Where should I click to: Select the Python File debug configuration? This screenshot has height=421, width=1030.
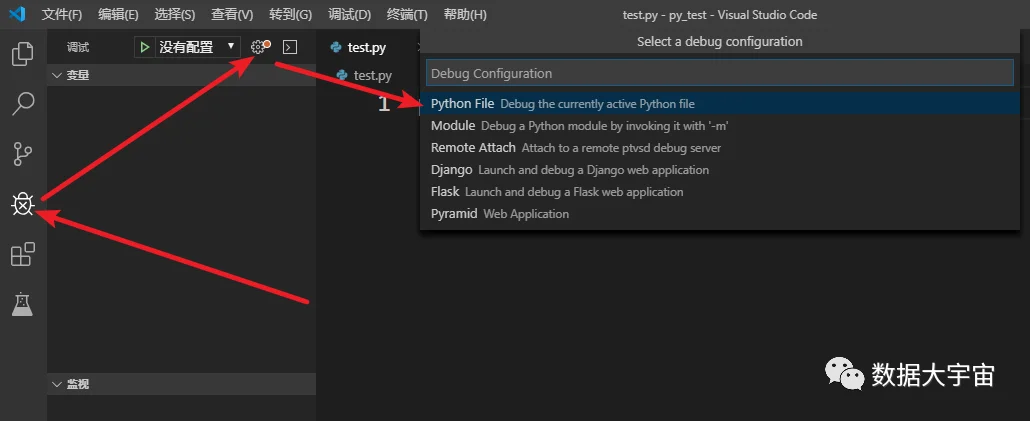[x=719, y=104]
